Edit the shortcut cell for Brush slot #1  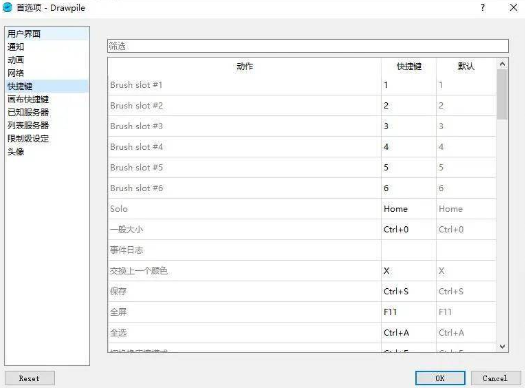409,85
